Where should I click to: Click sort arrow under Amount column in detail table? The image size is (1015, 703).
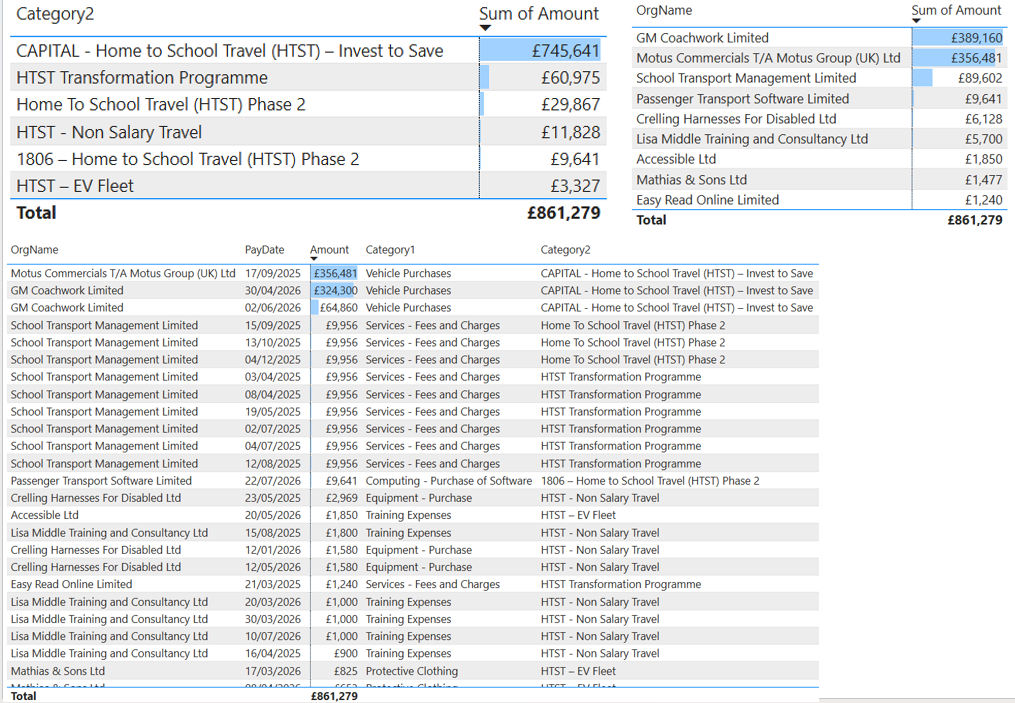(x=314, y=259)
